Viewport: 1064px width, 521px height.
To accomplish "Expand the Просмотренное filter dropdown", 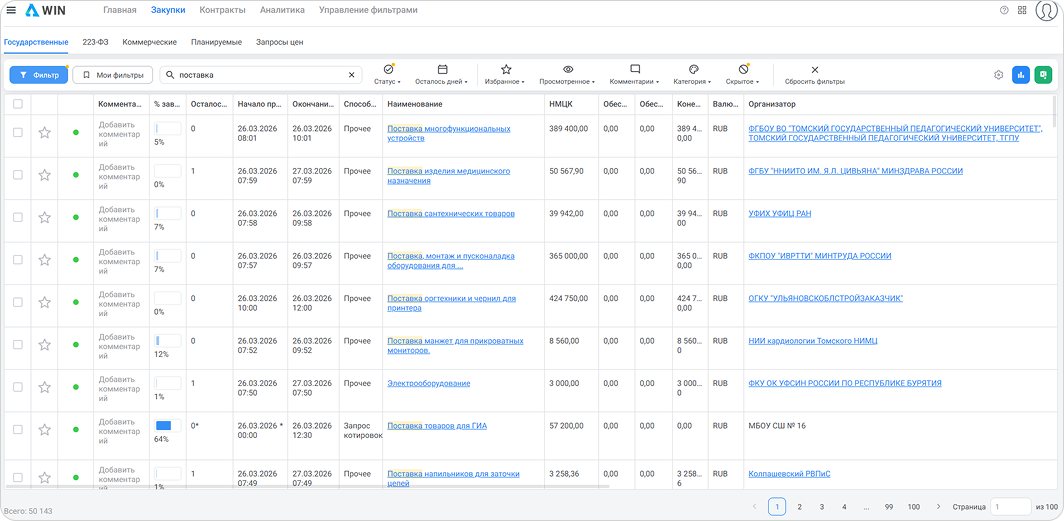I will coord(567,75).
